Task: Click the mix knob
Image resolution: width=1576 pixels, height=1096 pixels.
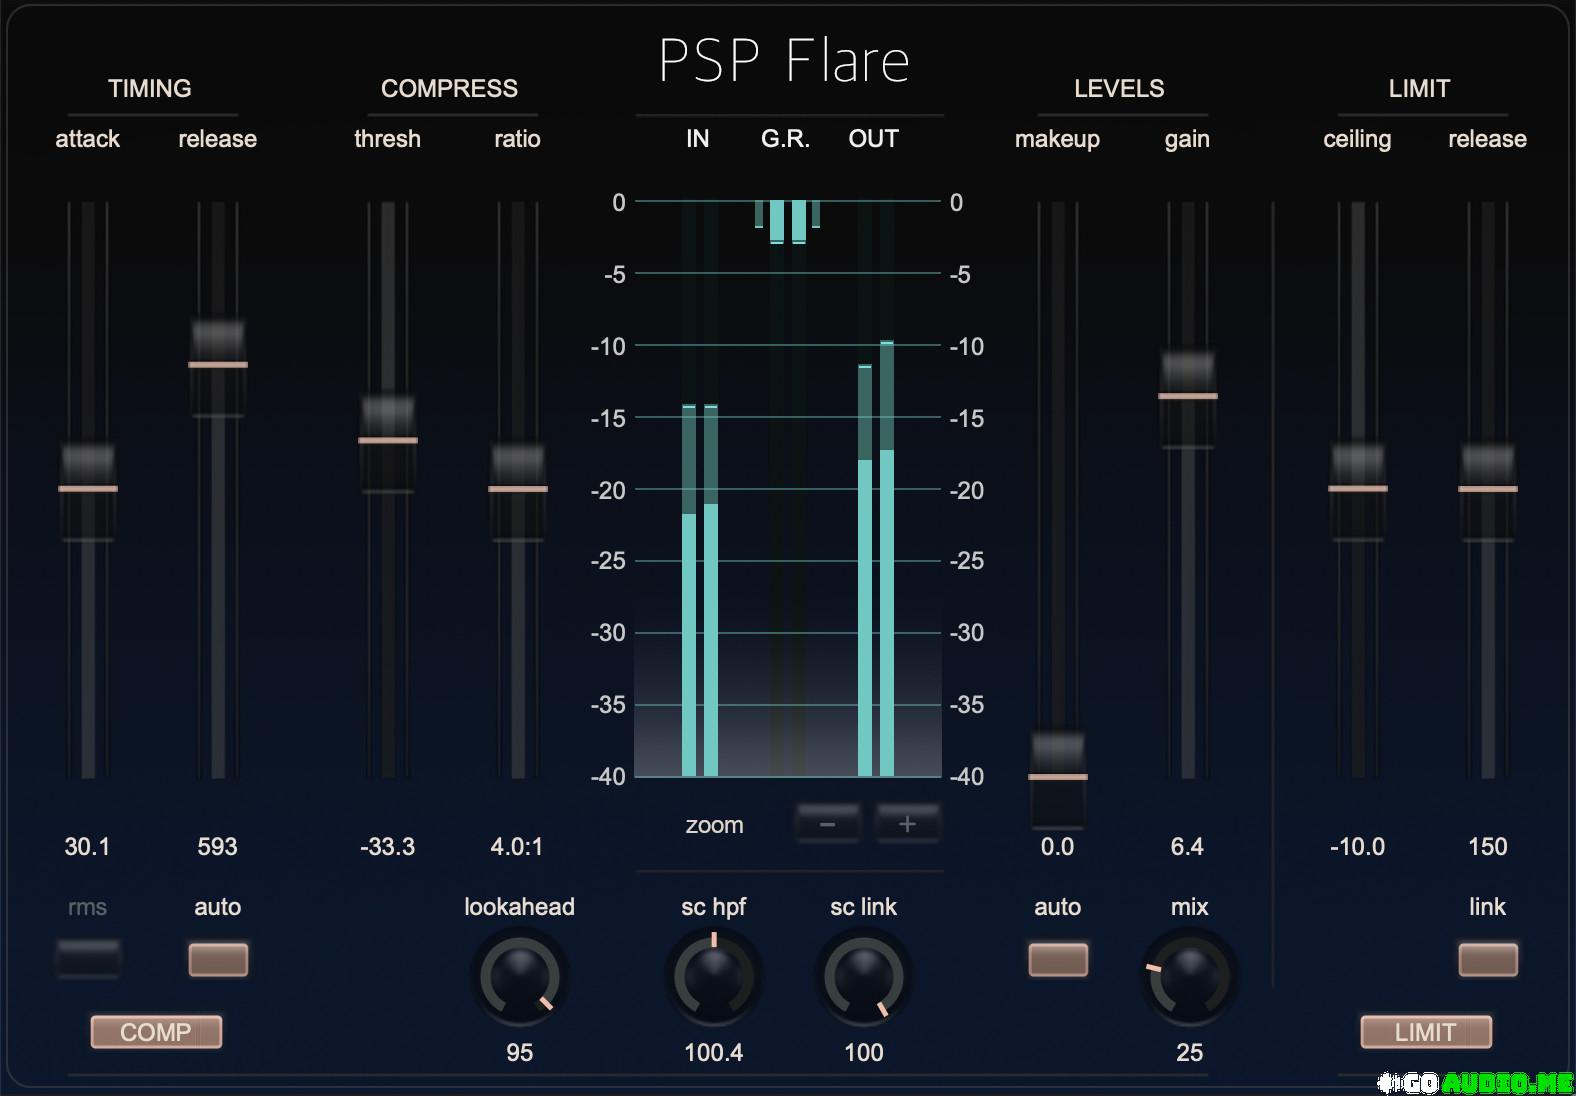Action: coord(1189,977)
